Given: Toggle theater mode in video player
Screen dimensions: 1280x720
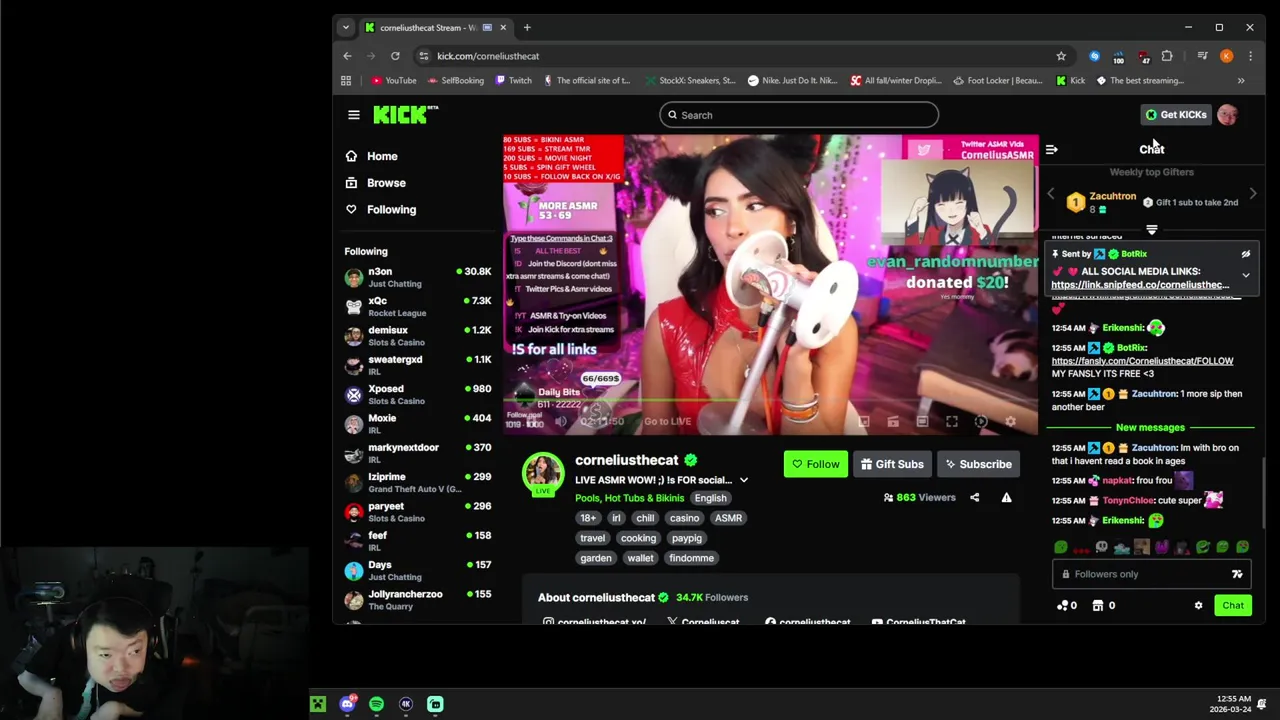Looking at the screenshot, I should 922,421.
